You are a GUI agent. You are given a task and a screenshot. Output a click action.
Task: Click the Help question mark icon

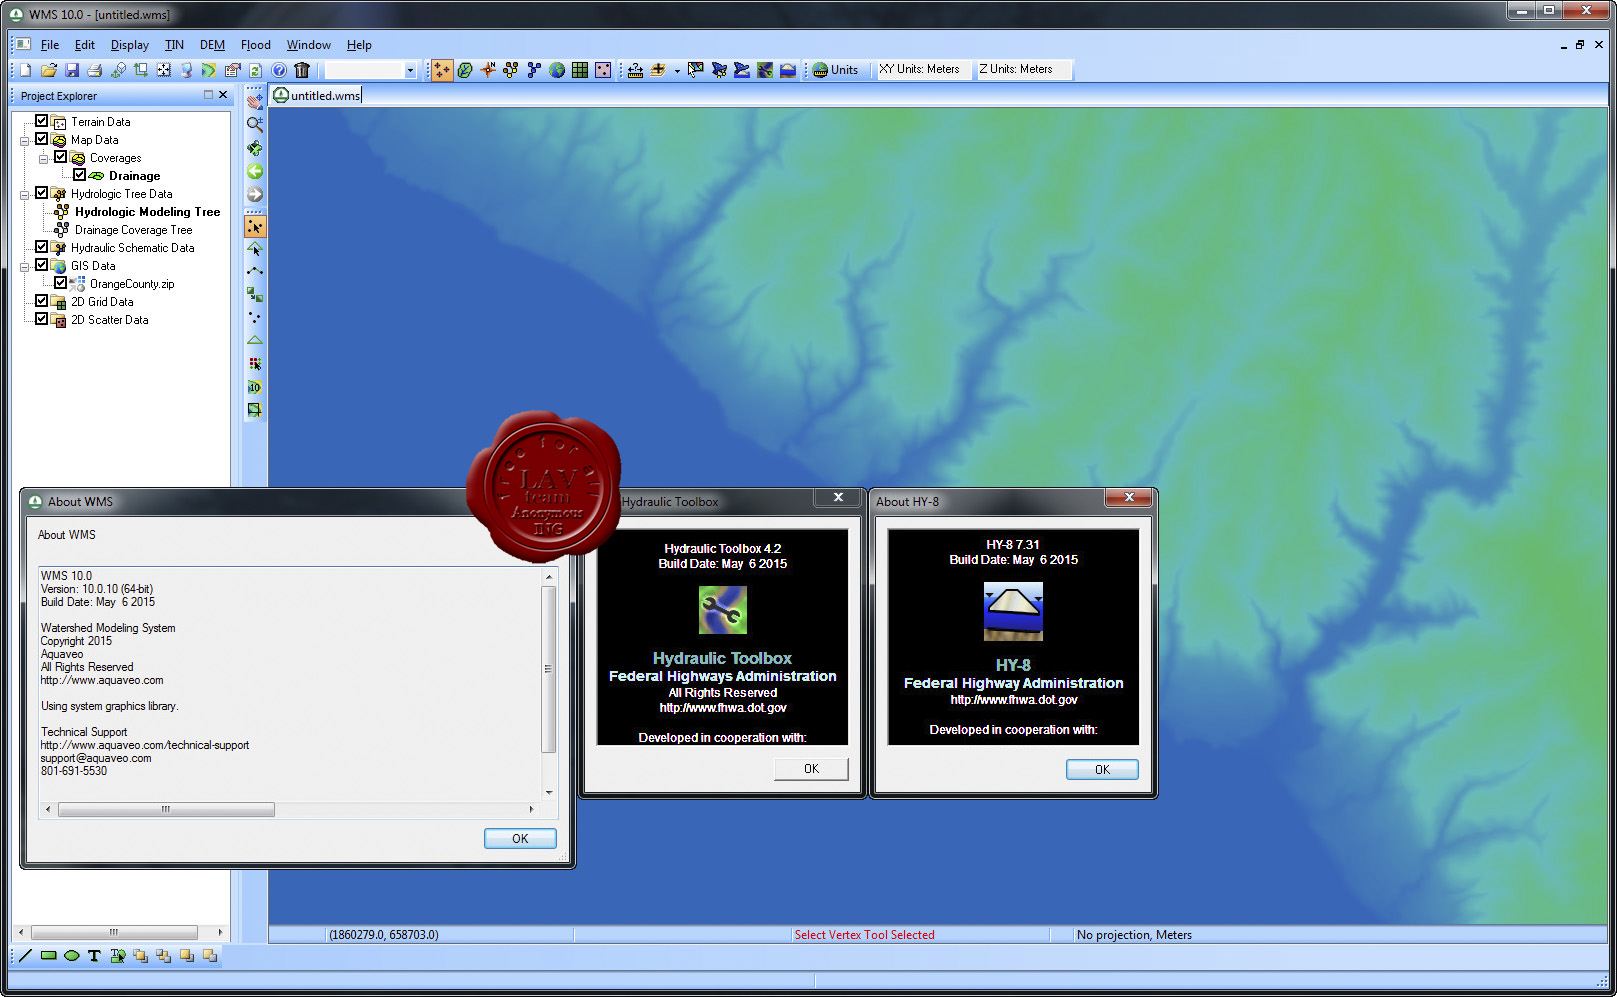[x=279, y=70]
